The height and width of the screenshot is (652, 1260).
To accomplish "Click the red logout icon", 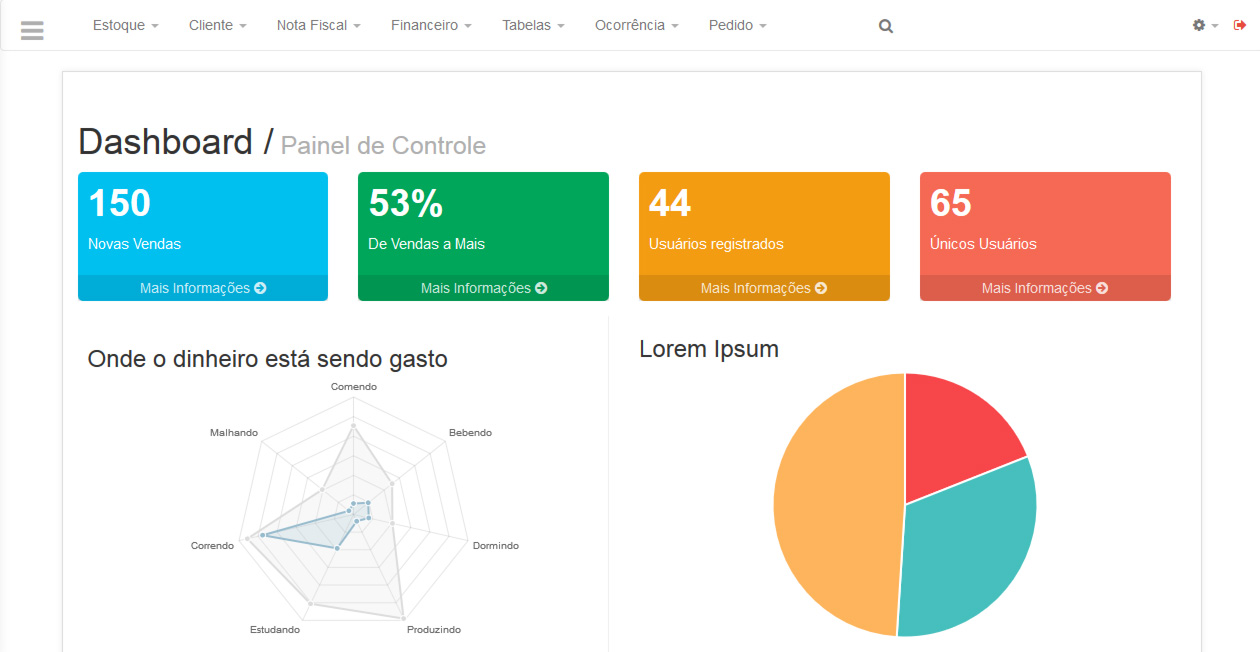I will coord(1240,25).
